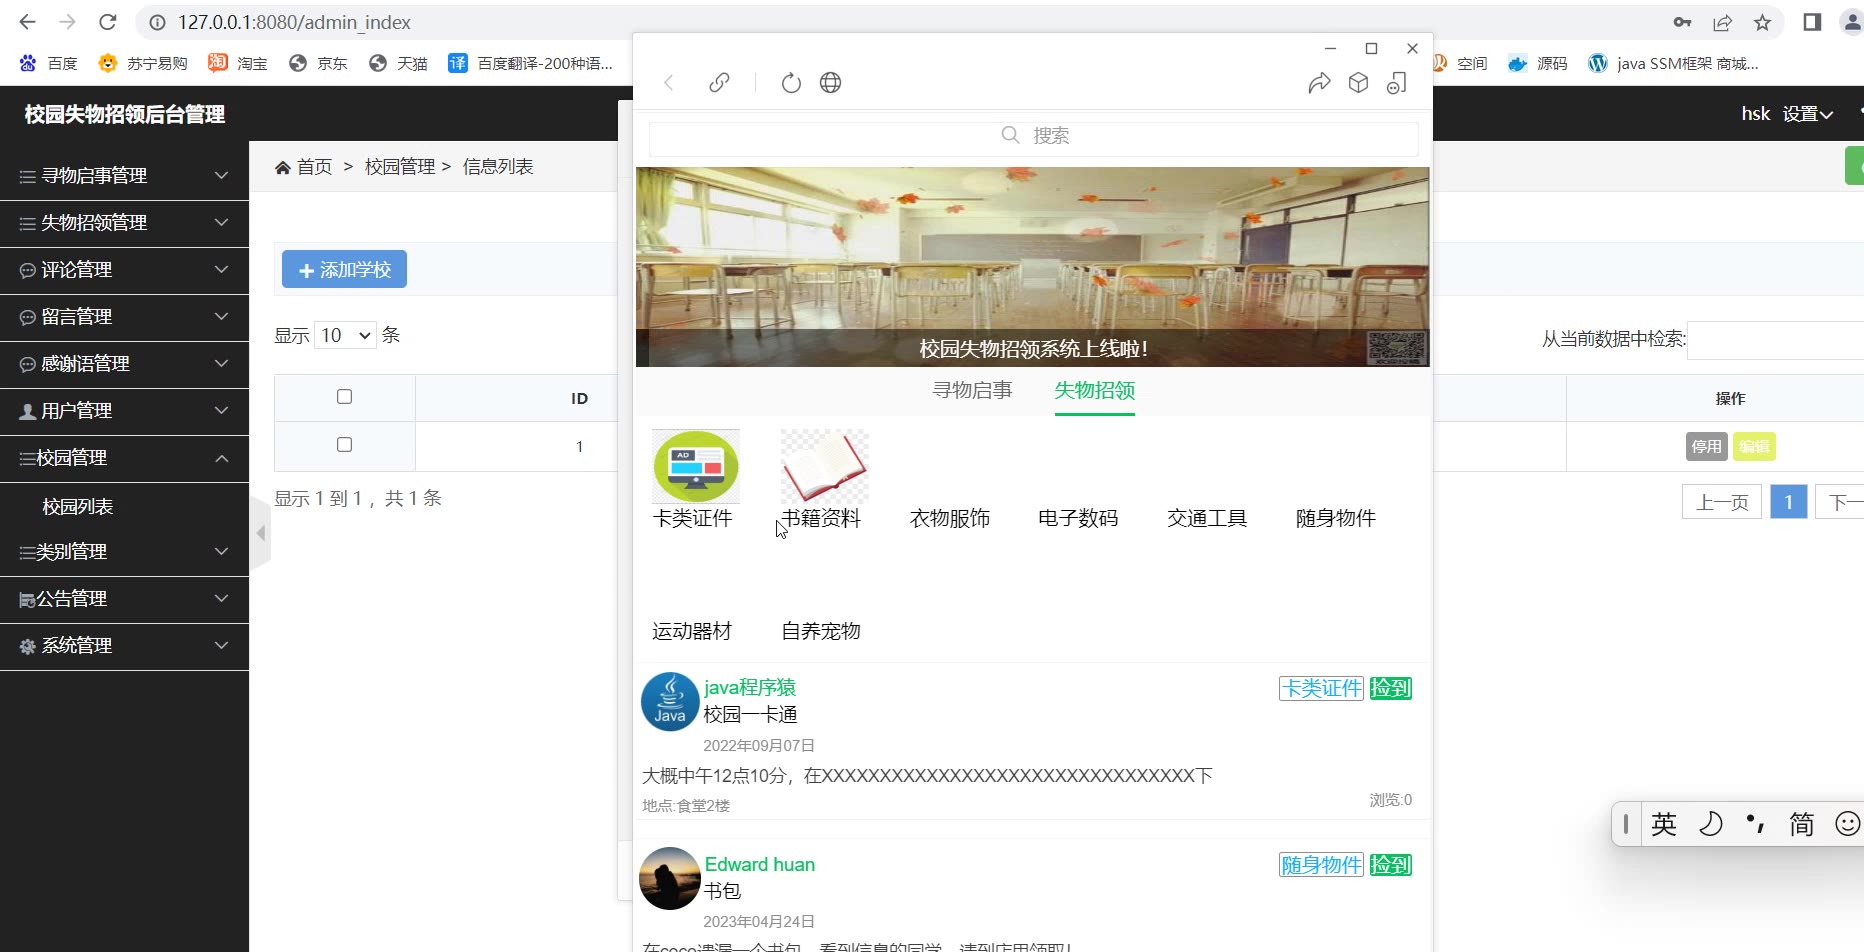Viewport: 1864px width, 952px height.
Task: Open the 百度 bookmark
Action: (x=48, y=63)
